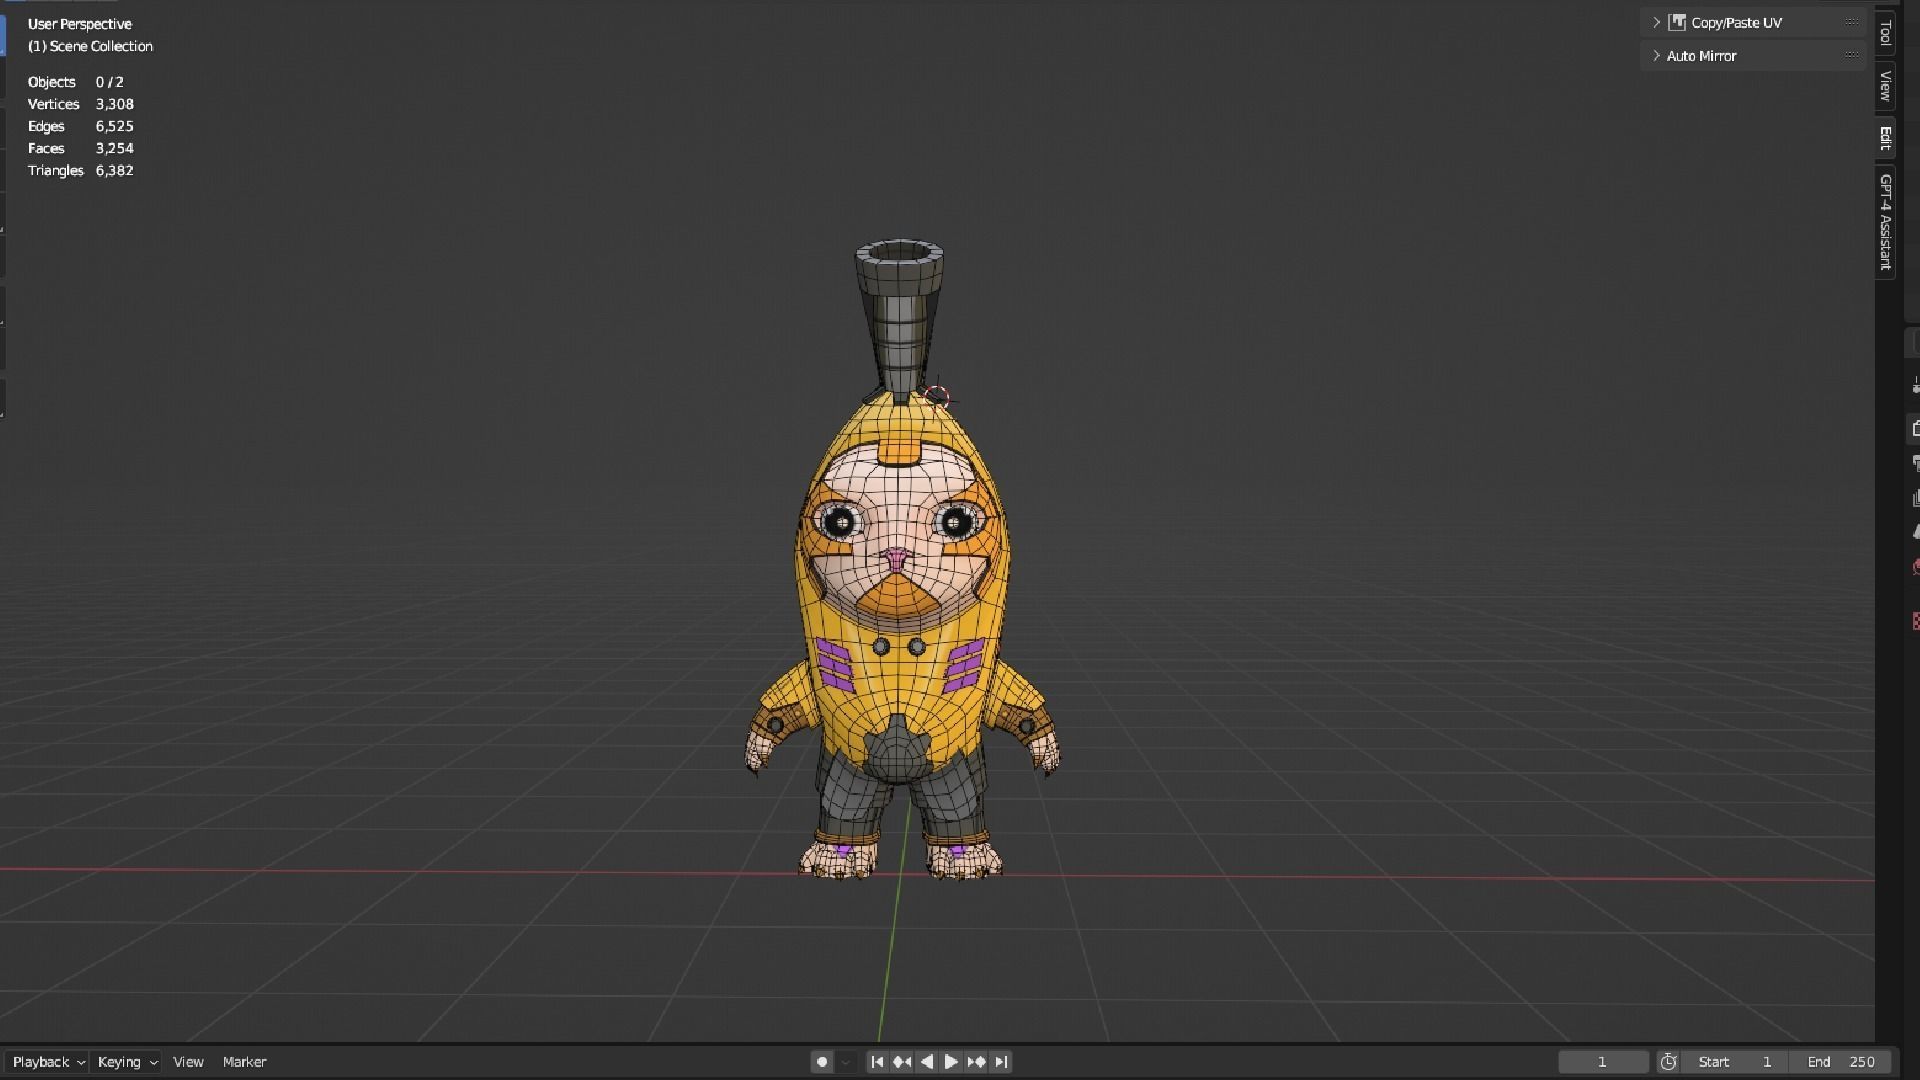Click the Triangles '6,382' statistic

pos(115,170)
